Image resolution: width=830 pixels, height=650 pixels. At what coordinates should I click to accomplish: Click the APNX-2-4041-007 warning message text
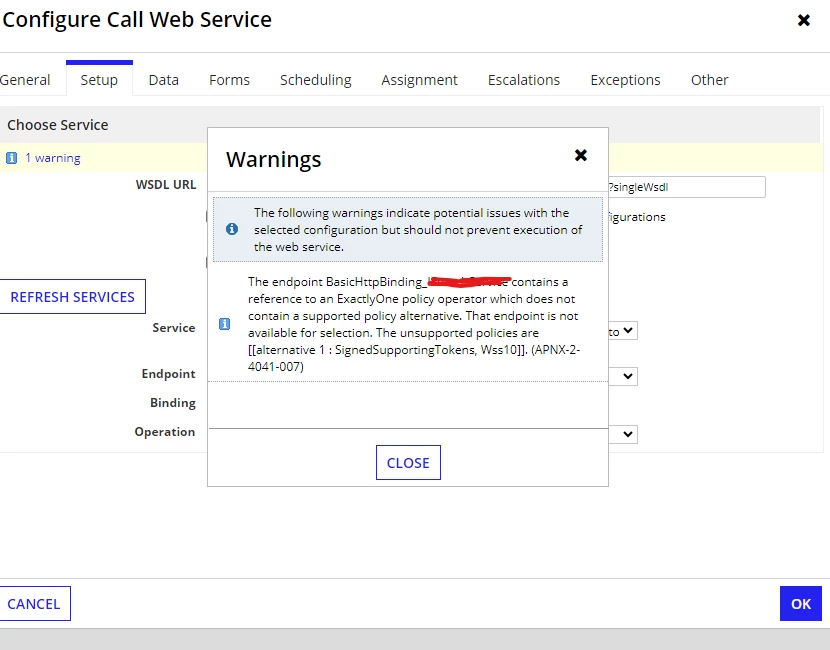[414, 324]
